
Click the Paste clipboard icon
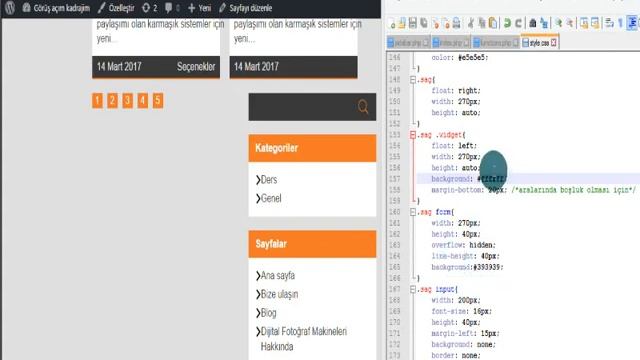pos(493,23)
